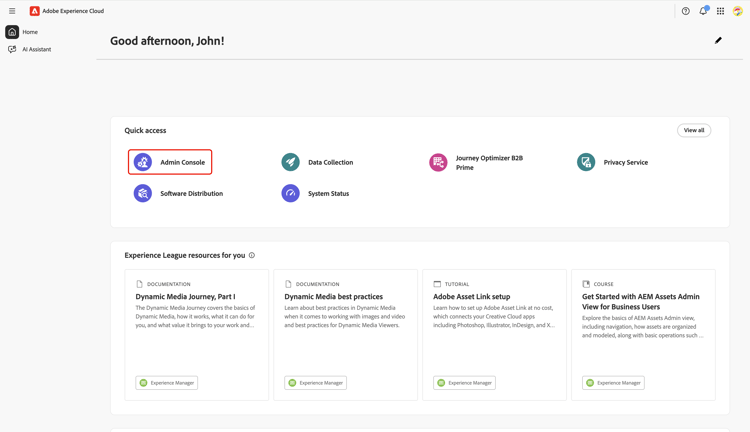Open Dynamic Media Journey, Part I documentation
This screenshot has height=432, width=750.
point(186,297)
